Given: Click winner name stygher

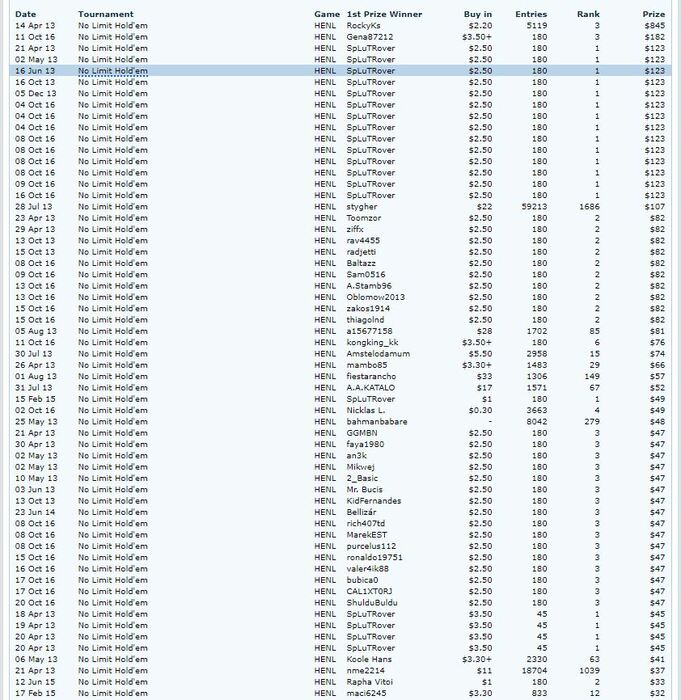Looking at the screenshot, I should point(362,207).
